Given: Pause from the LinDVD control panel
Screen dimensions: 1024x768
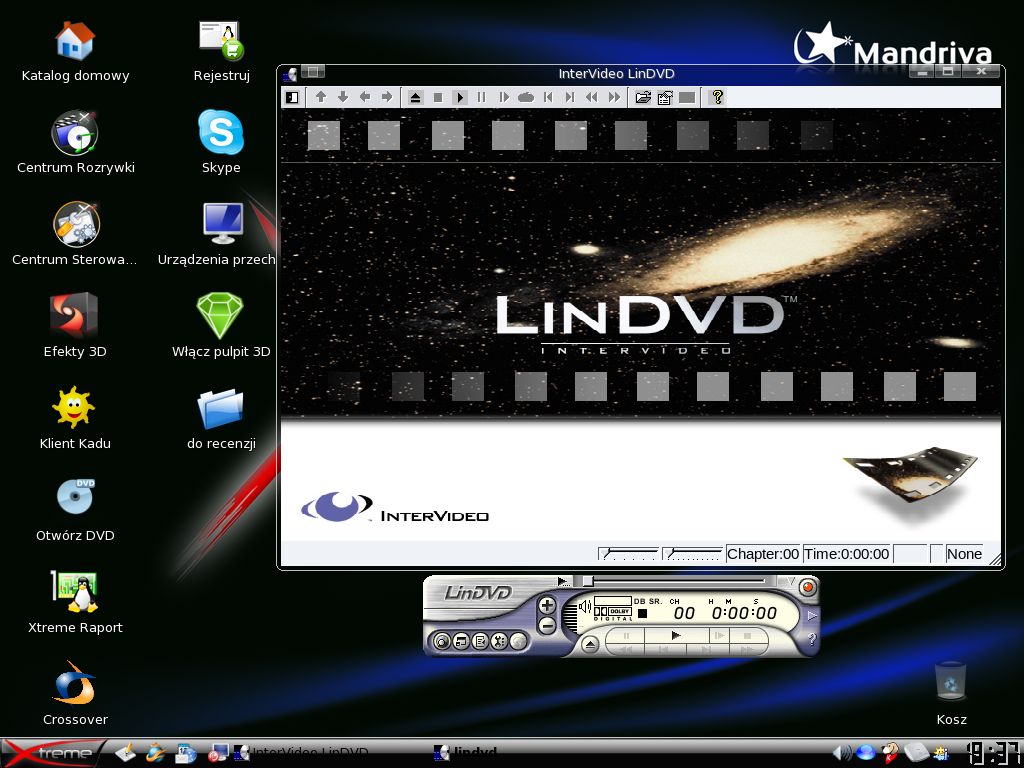Looking at the screenshot, I should (x=626, y=635).
